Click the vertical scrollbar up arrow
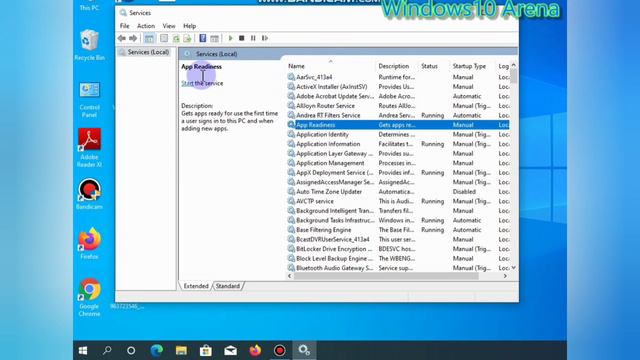Viewport: 640px width, 360px height. click(513, 65)
